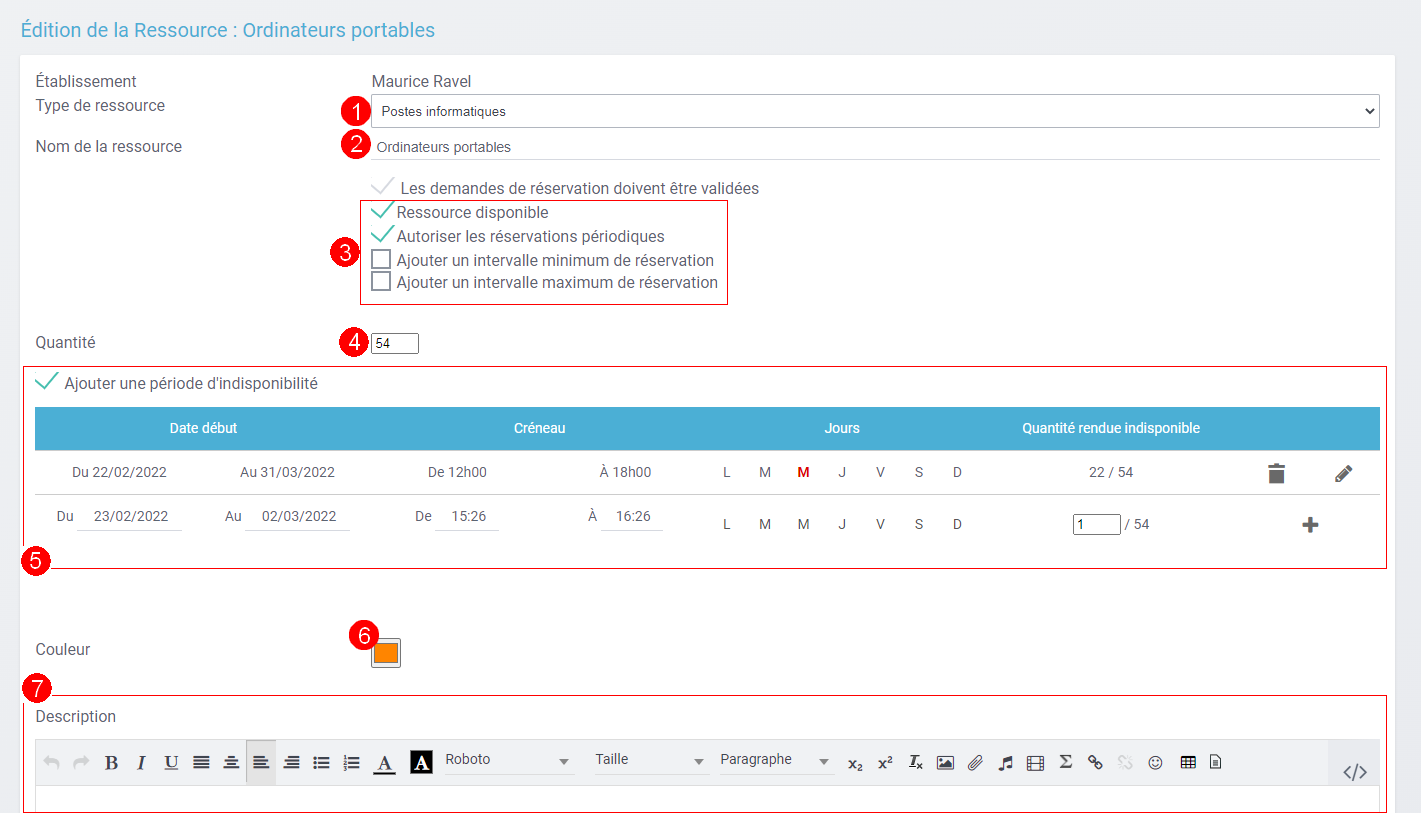Delete the unavailability period with trash icon
The image size is (1421, 813).
[x=1276, y=473]
